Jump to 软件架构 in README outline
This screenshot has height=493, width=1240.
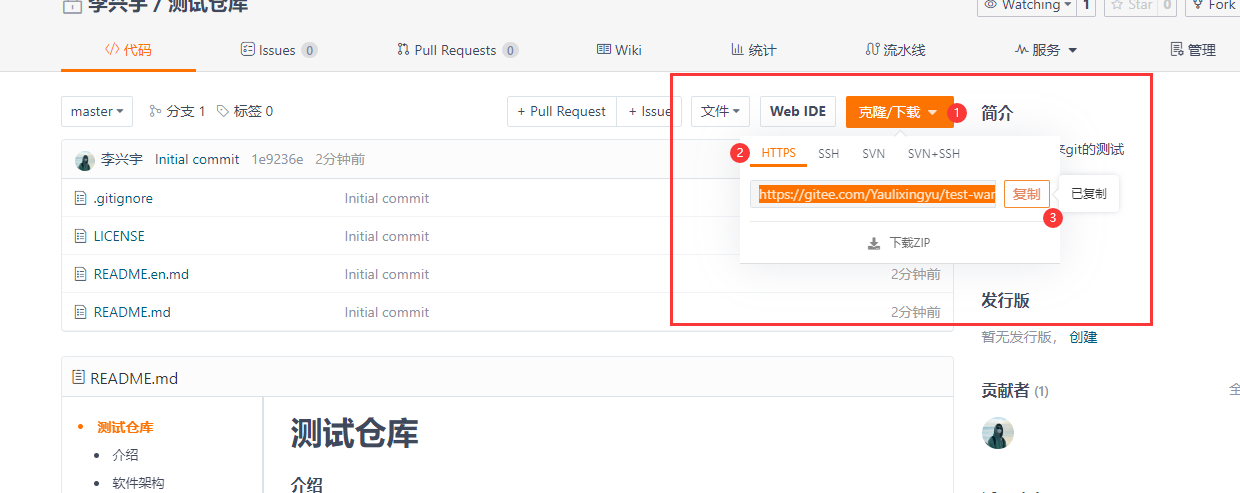pos(139,483)
